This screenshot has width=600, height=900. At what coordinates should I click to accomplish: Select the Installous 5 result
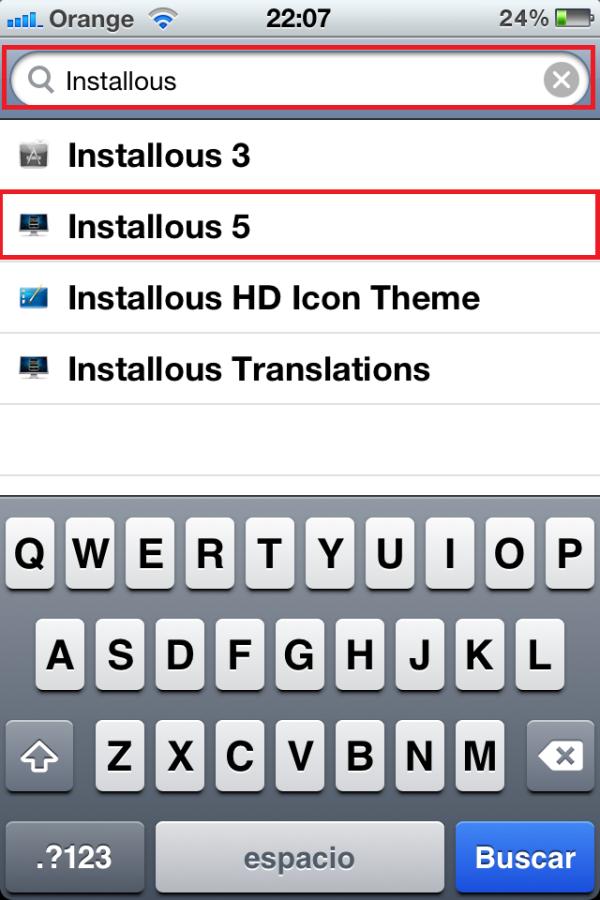[300, 227]
